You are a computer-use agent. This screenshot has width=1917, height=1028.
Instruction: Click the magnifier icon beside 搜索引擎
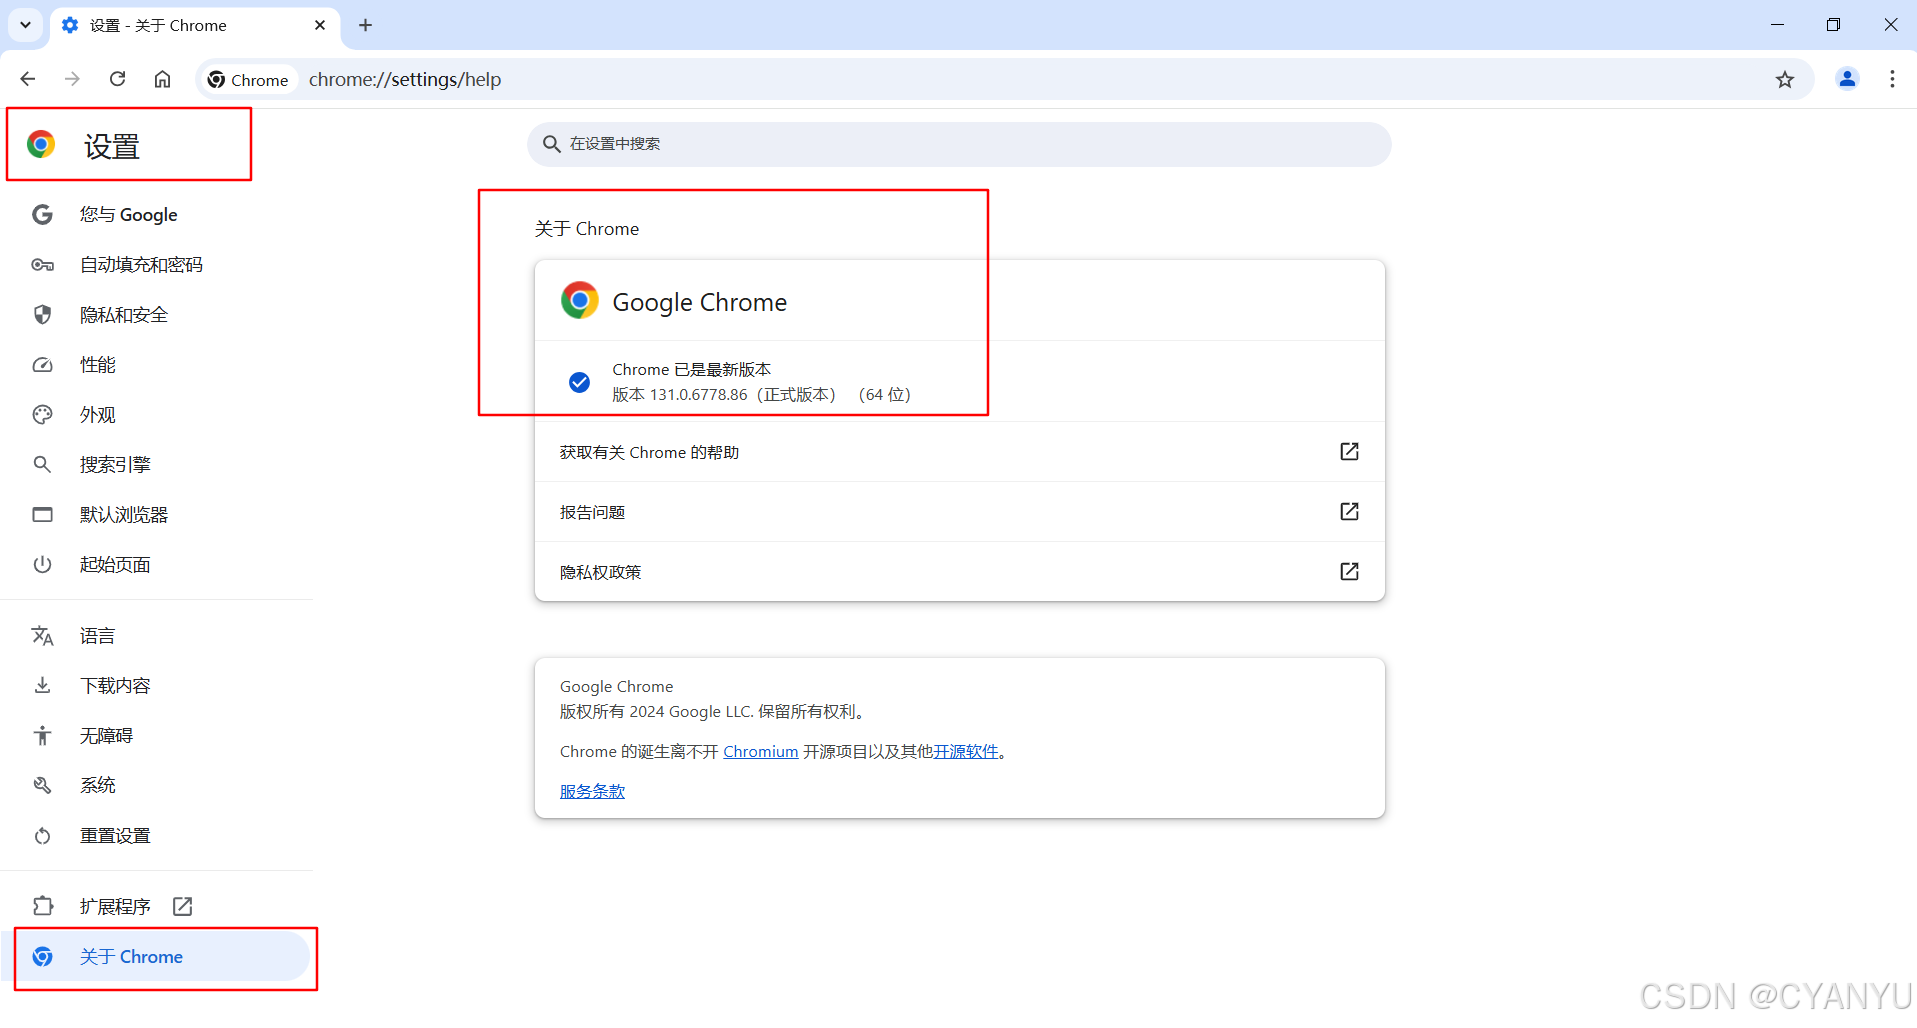[42, 464]
